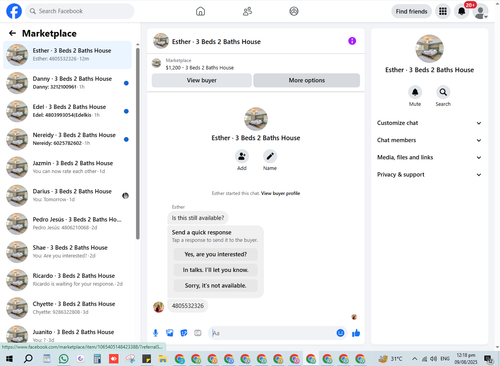Open the Danny conversation

click(x=68, y=83)
